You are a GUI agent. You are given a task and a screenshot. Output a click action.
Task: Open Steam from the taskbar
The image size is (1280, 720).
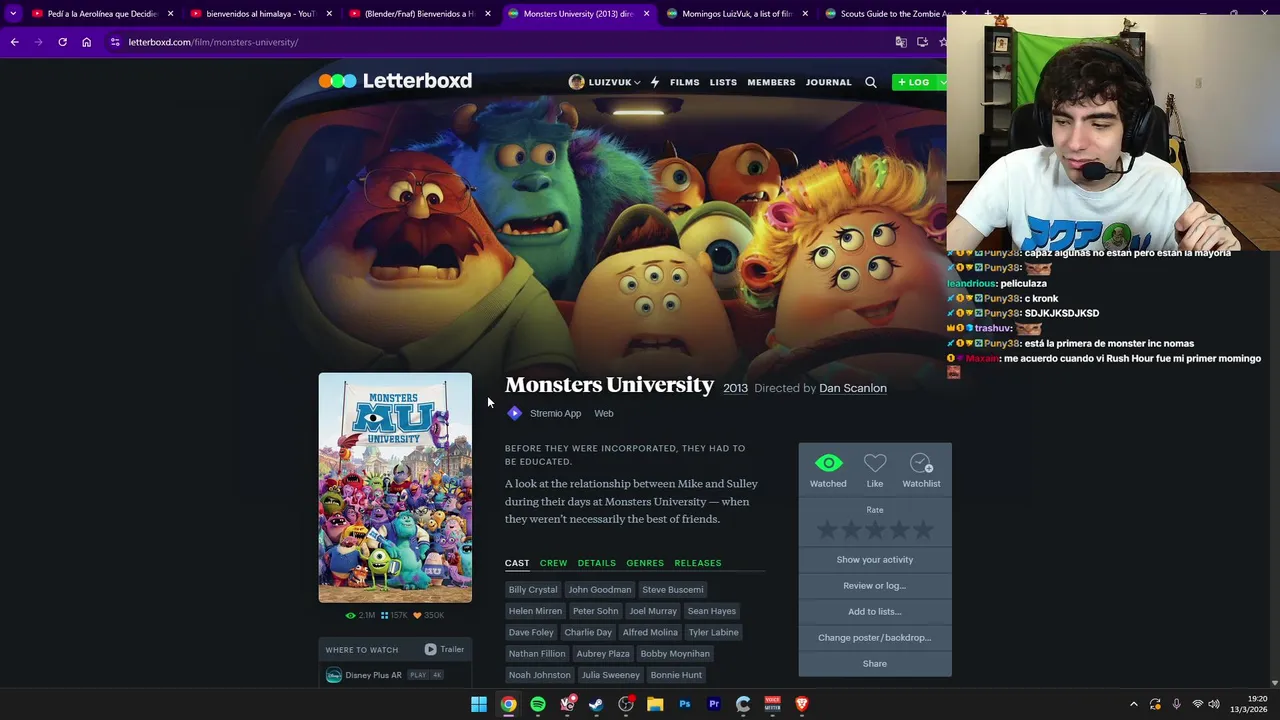(596, 704)
